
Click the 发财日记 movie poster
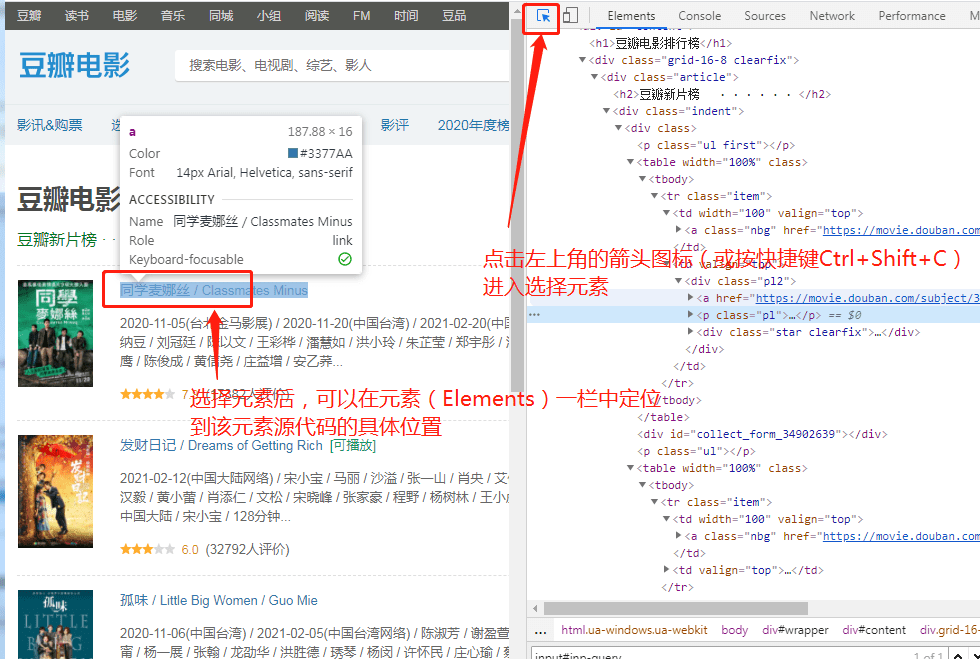point(55,491)
